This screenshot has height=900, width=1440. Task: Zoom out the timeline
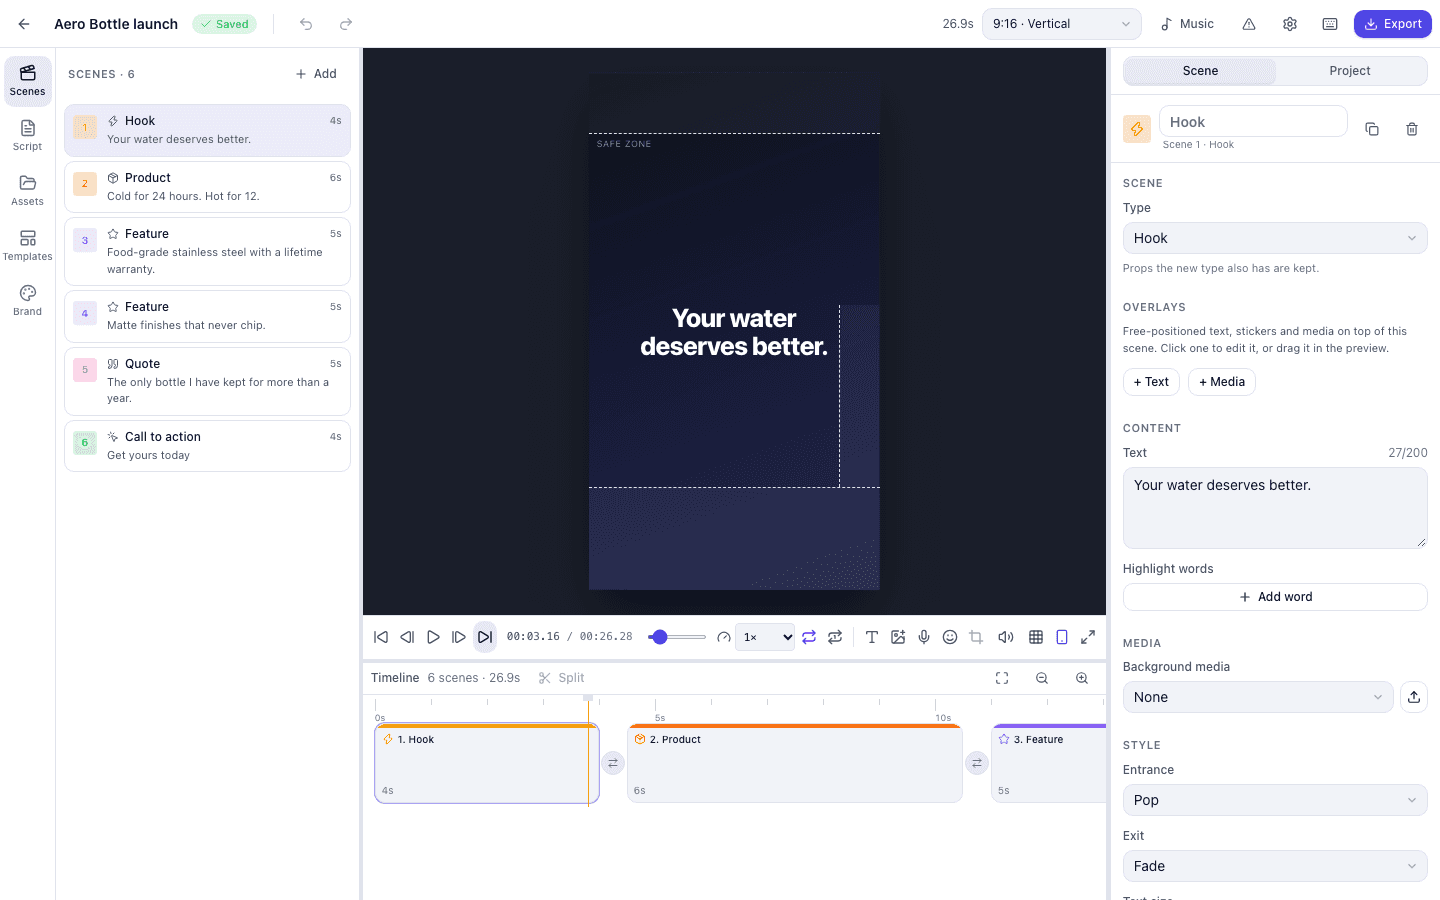tap(1042, 678)
